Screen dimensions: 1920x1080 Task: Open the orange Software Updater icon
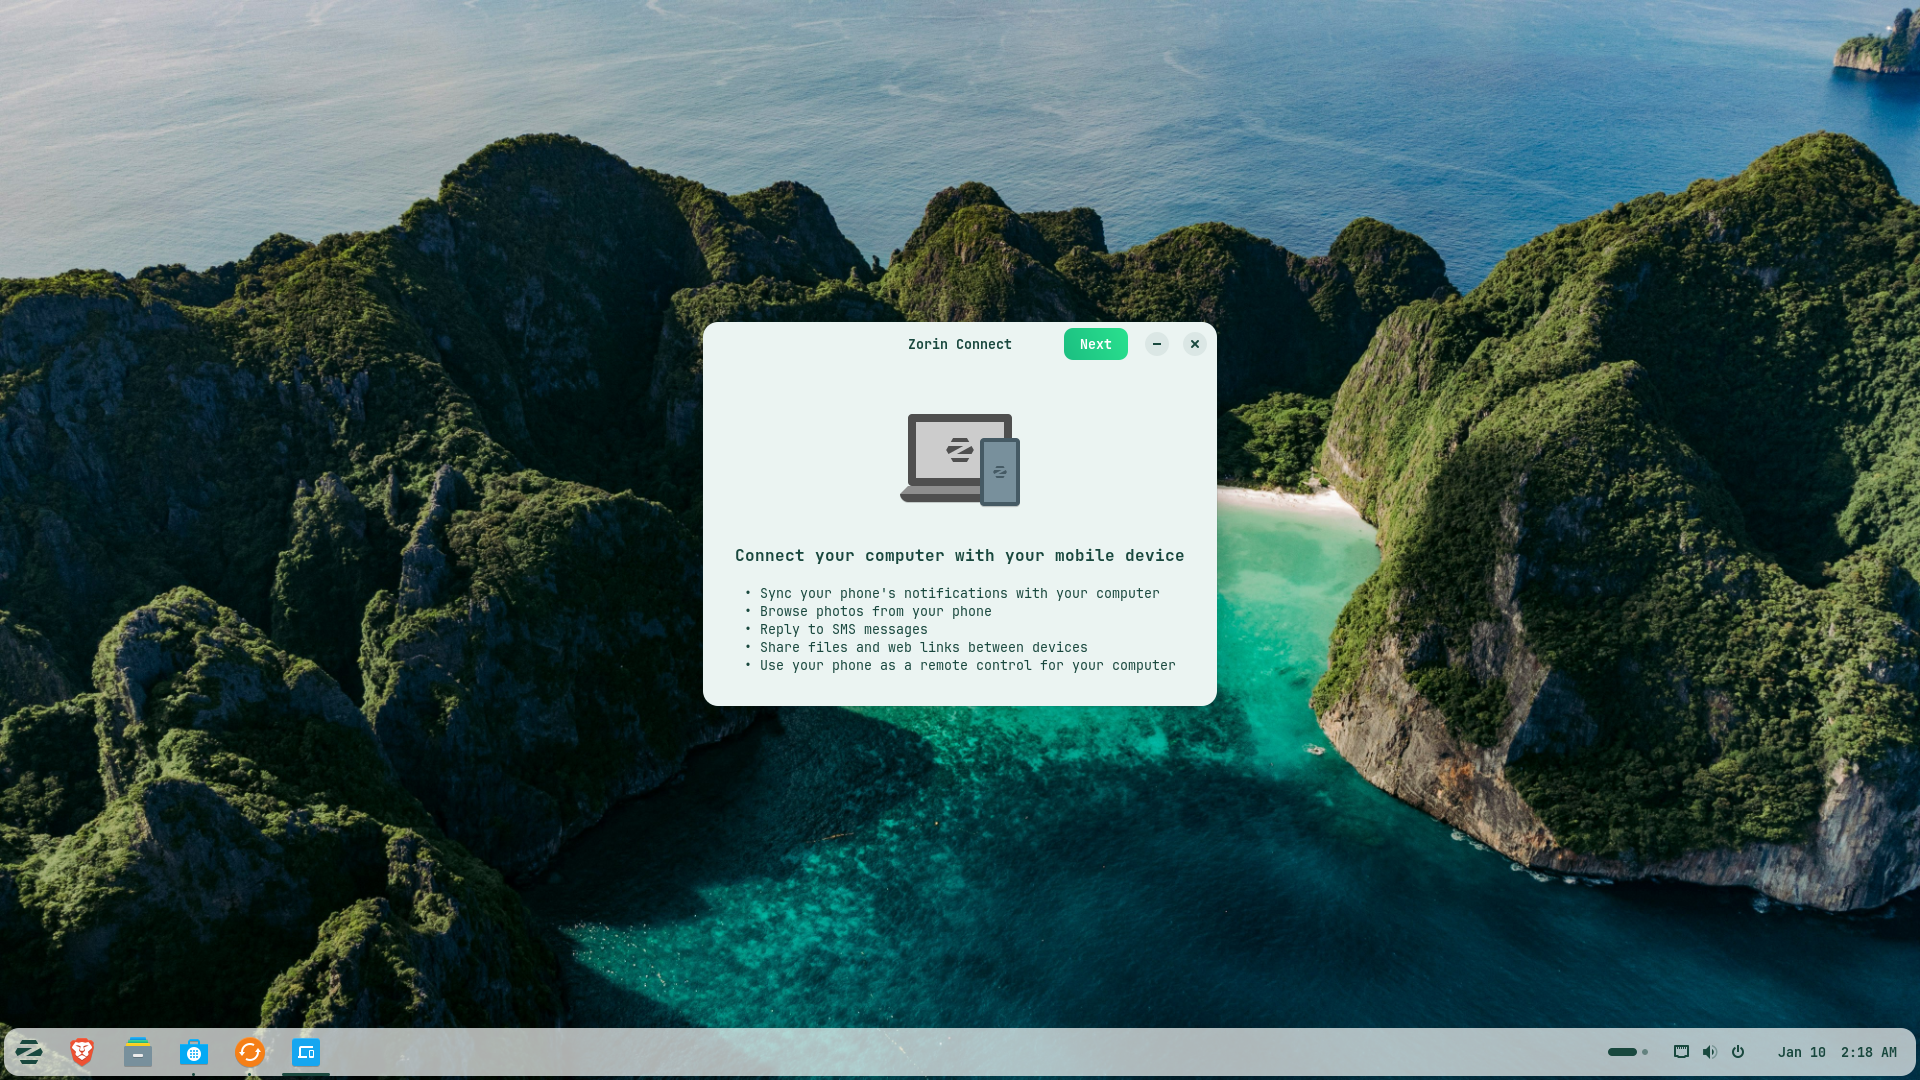click(250, 1052)
